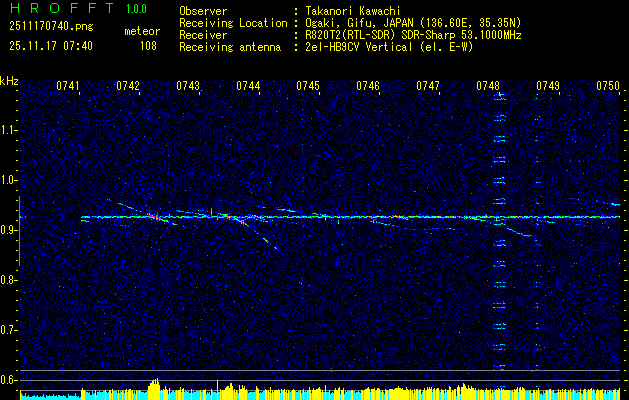Click the 0.8 frequency axis label
The height and width of the screenshot is (400, 629).
[x=9, y=280]
